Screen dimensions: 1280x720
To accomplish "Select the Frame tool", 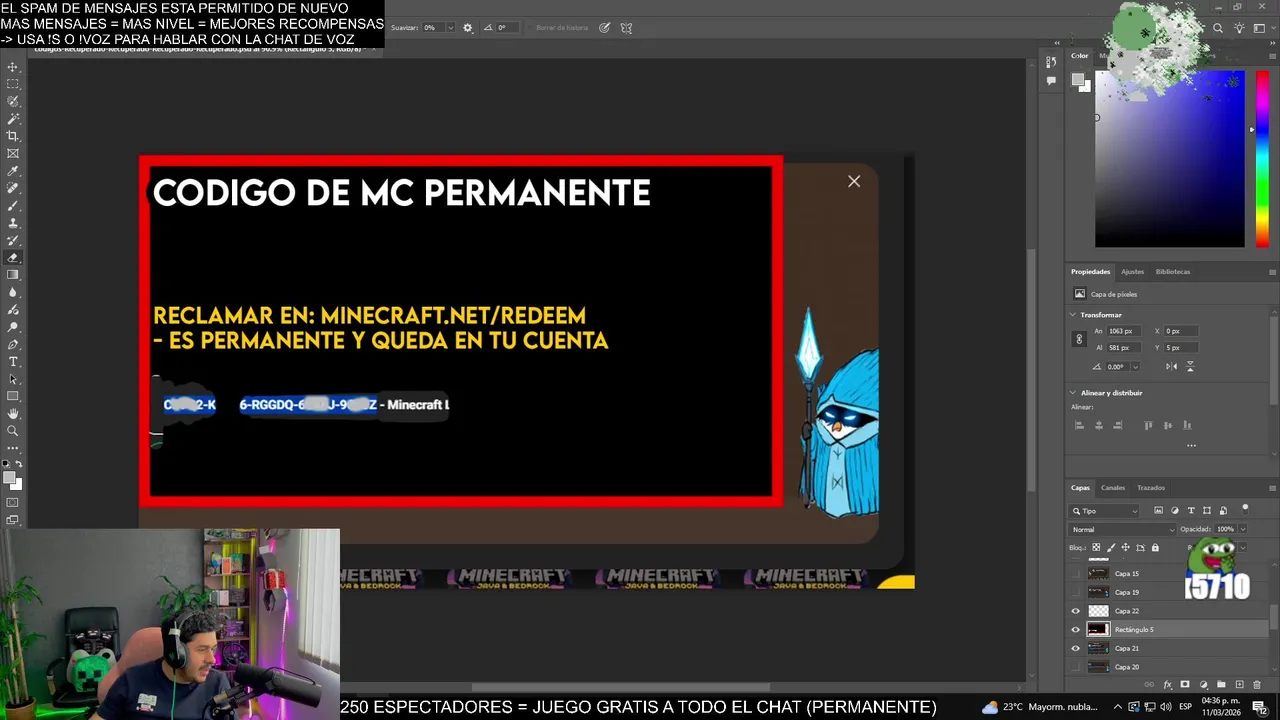I will (13, 153).
